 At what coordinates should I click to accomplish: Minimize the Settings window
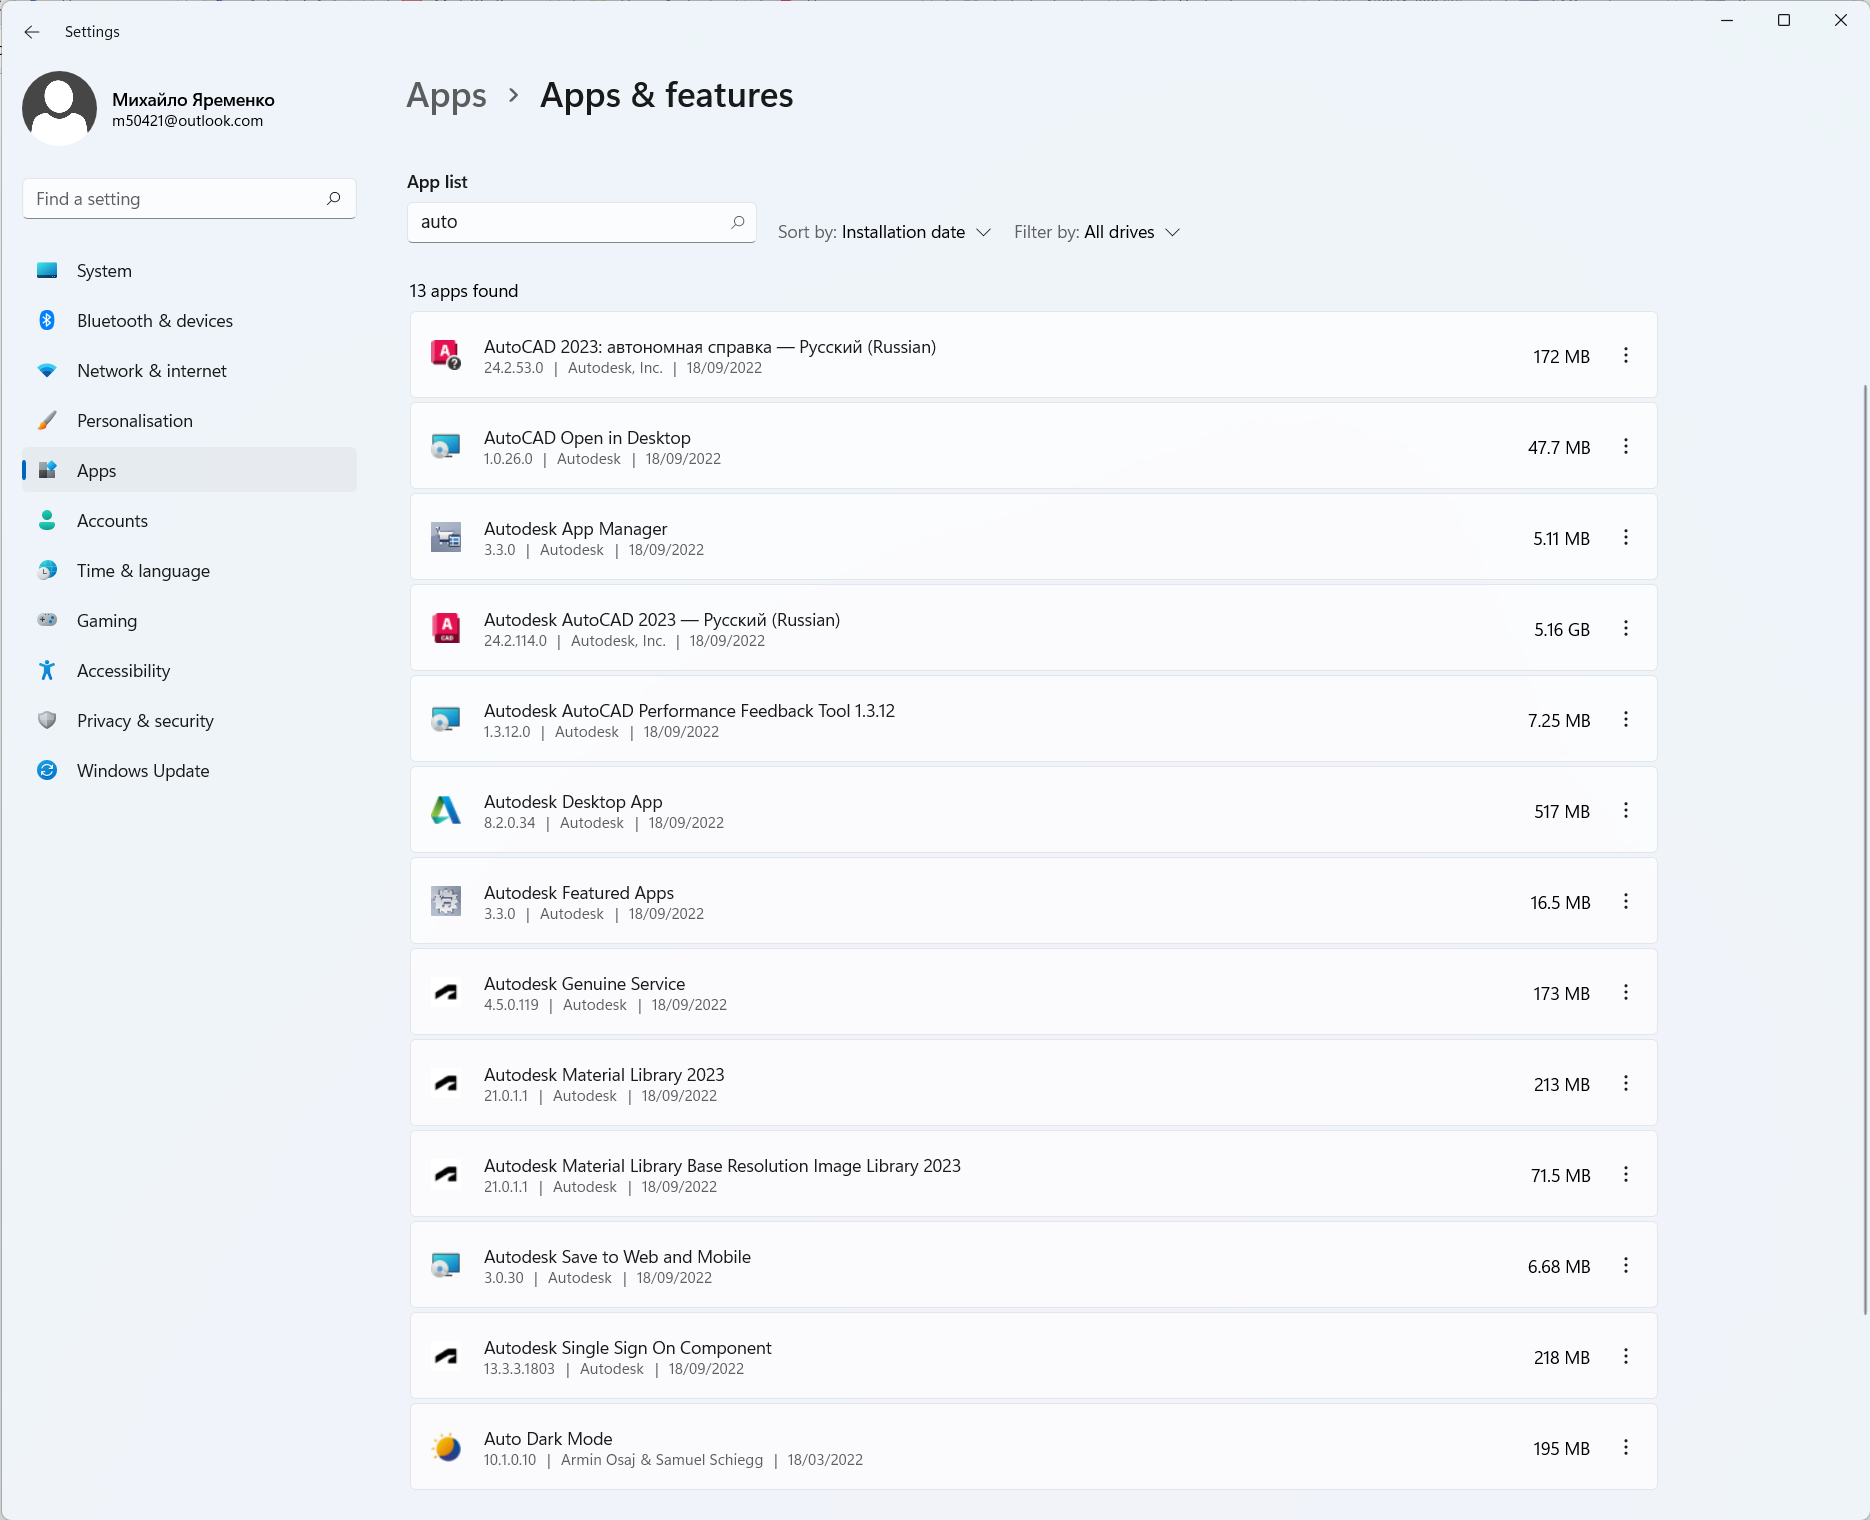pyautogui.click(x=1727, y=20)
